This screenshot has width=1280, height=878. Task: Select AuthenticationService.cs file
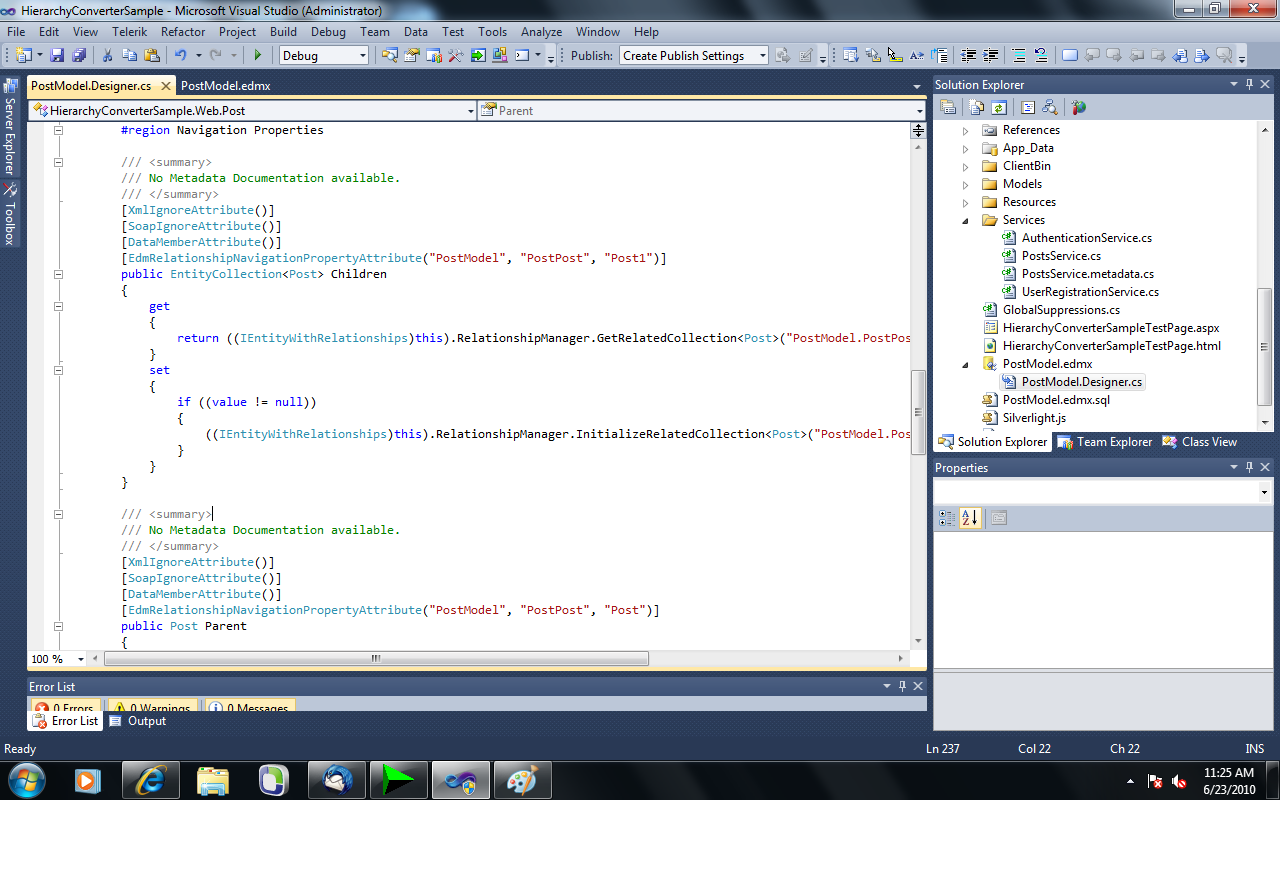click(1086, 238)
